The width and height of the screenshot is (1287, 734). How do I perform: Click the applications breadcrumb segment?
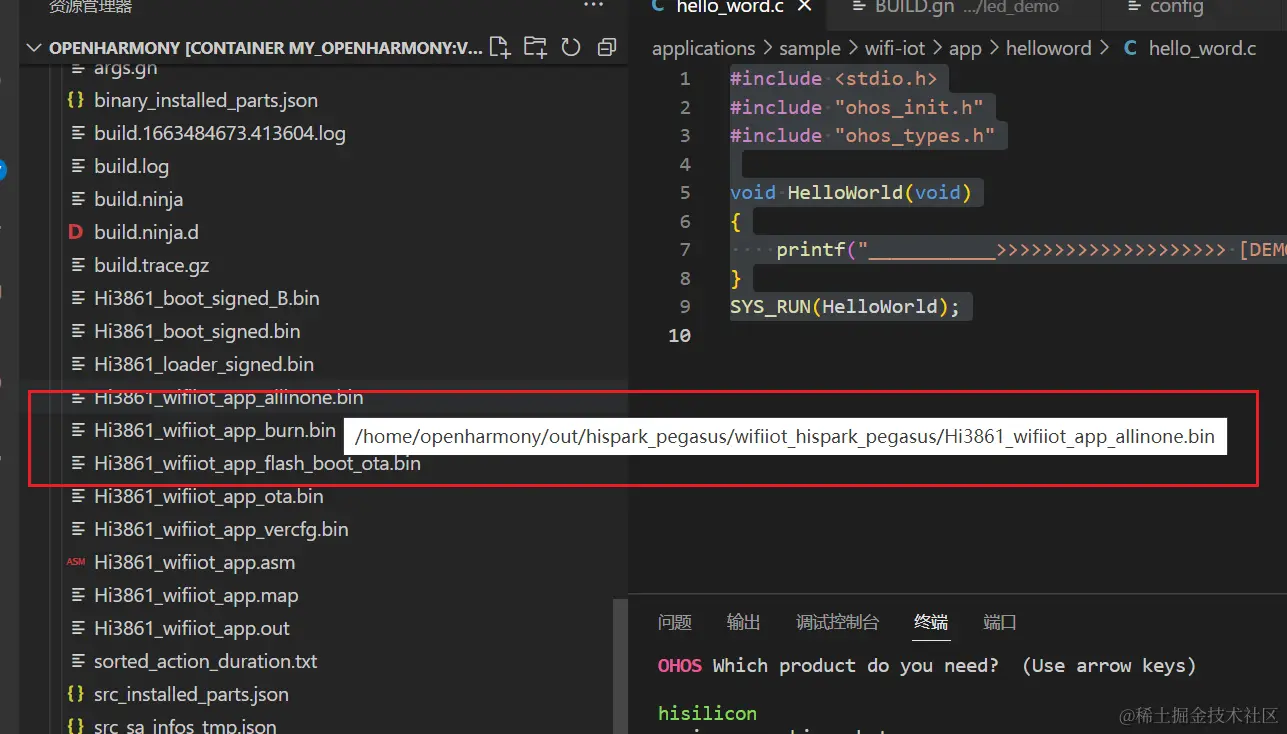[704, 48]
